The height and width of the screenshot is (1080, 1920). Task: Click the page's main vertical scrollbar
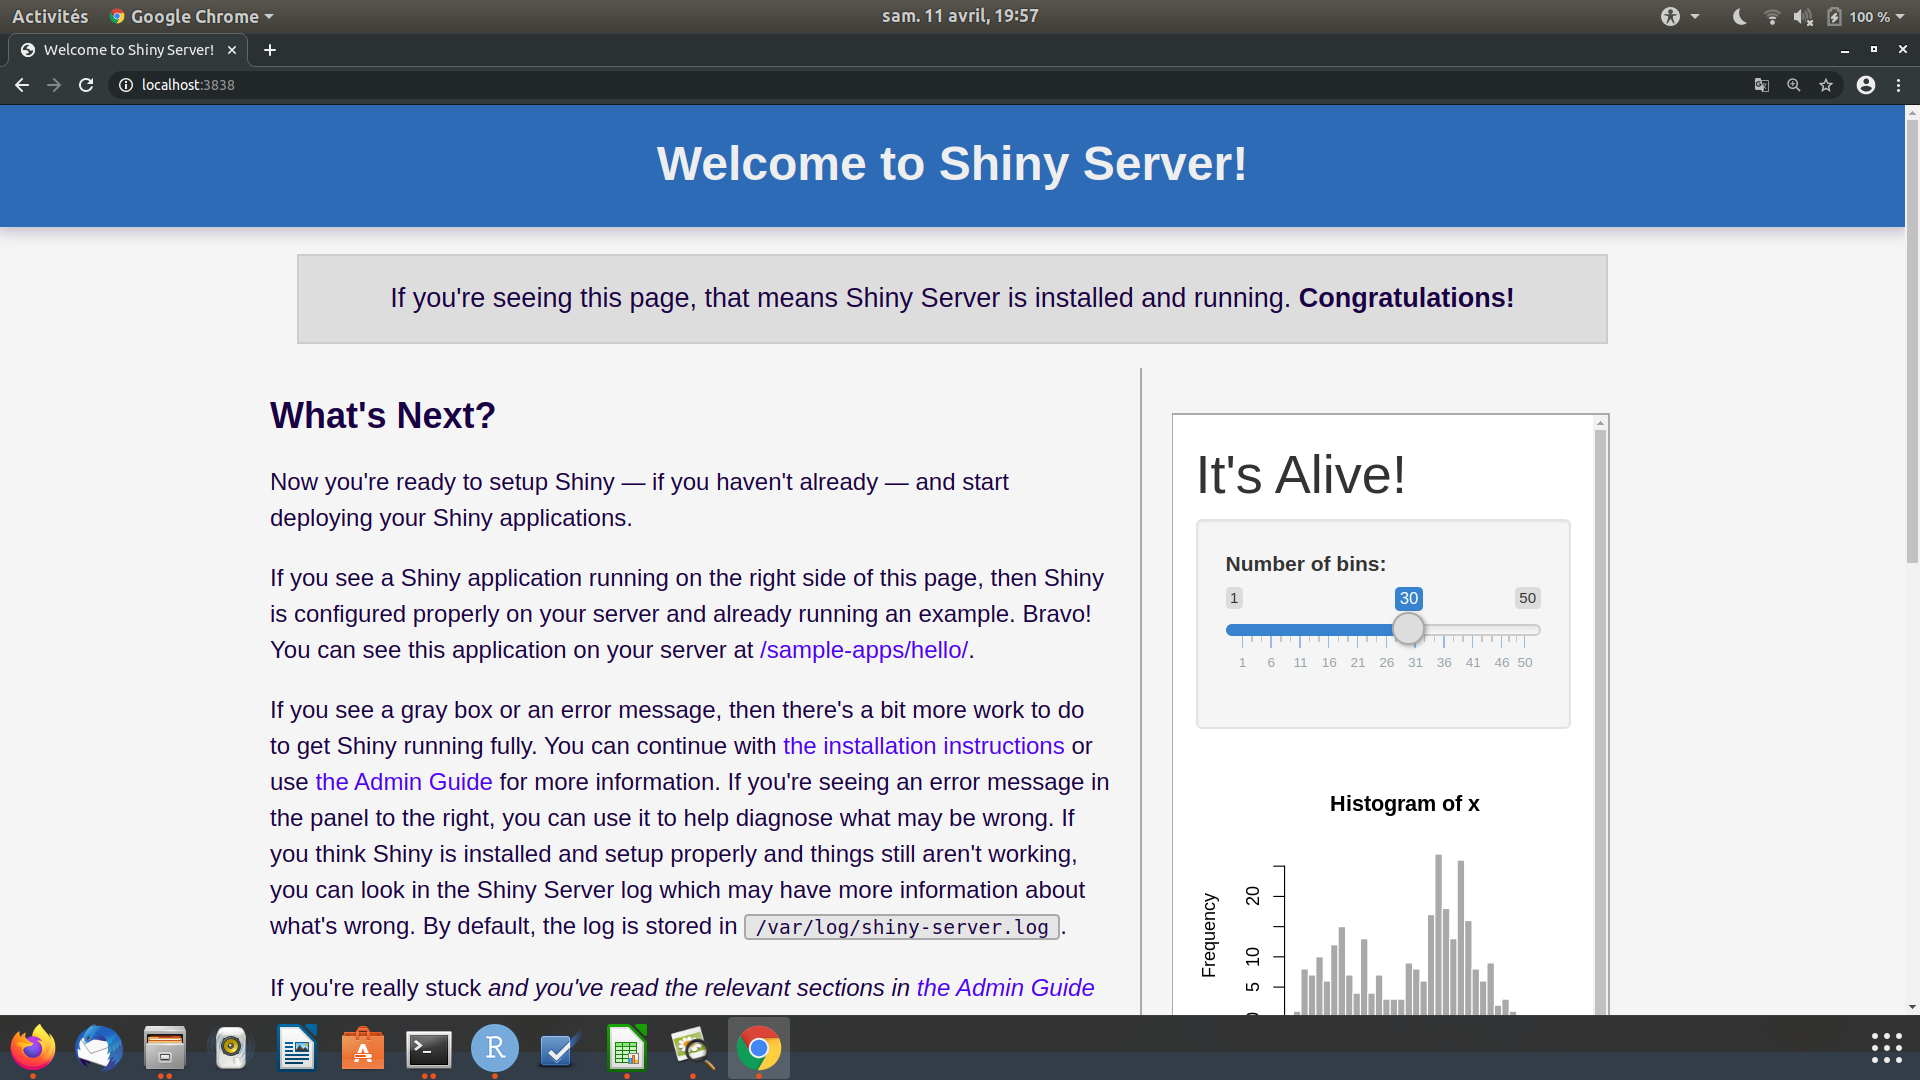click(1912, 340)
